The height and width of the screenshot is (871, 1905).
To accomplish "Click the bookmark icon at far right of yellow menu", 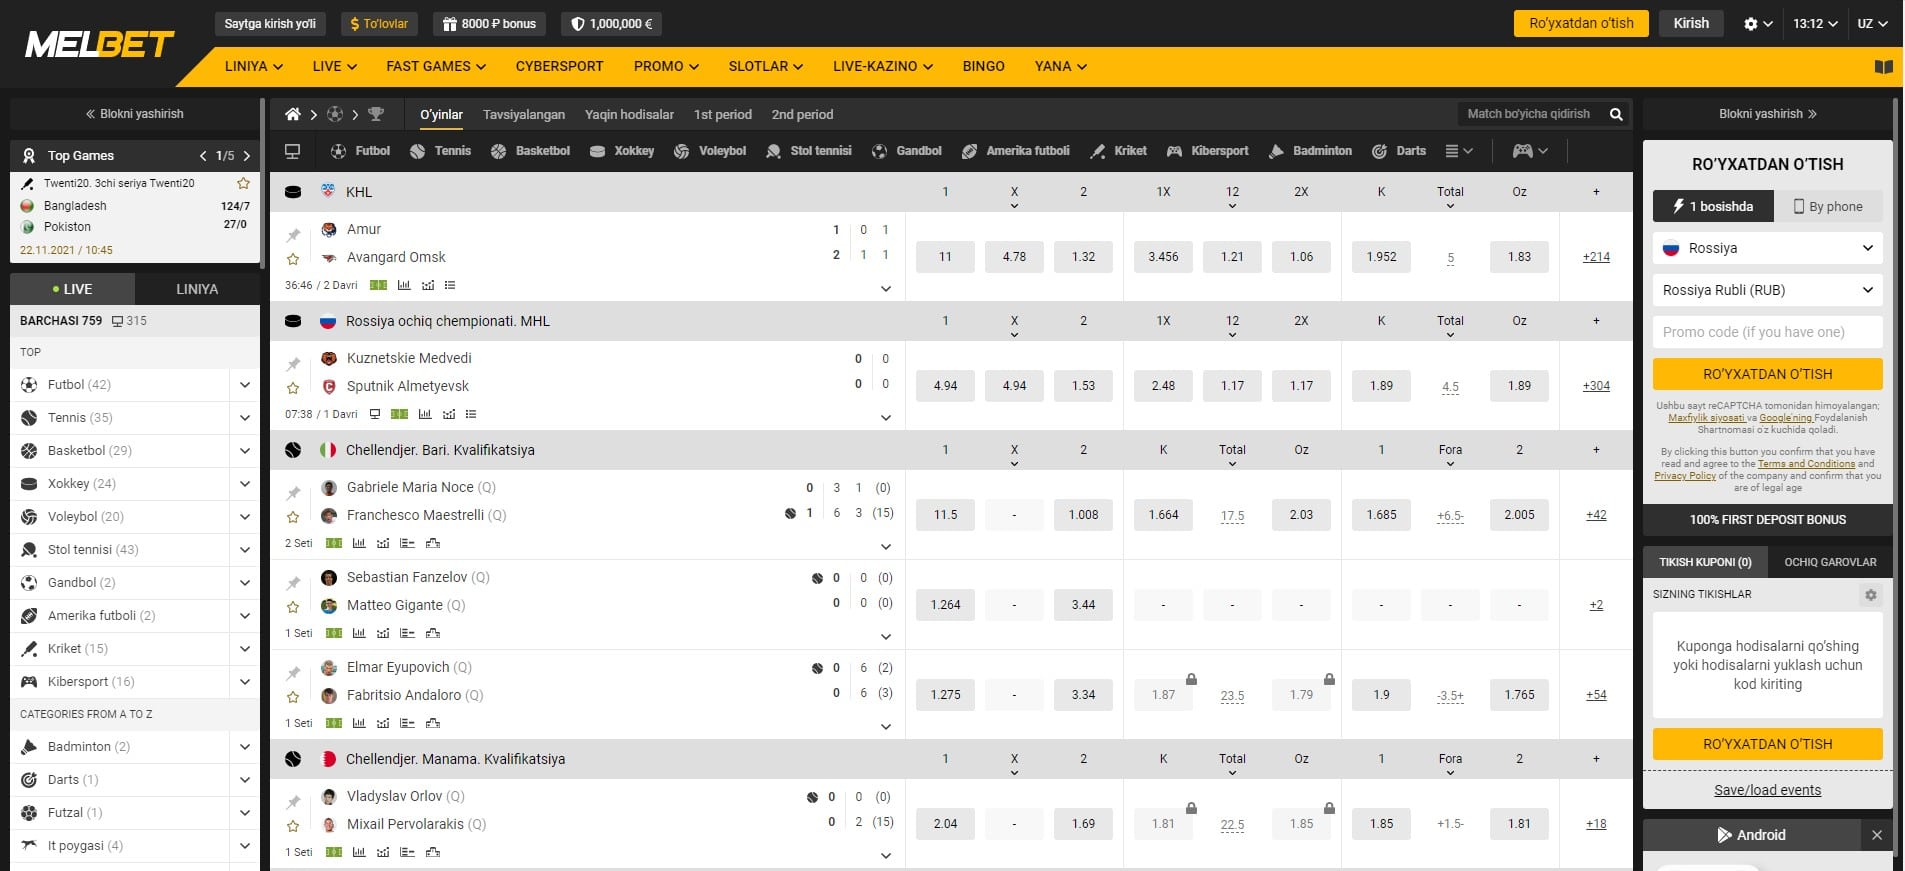I will click(x=1883, y=67).
